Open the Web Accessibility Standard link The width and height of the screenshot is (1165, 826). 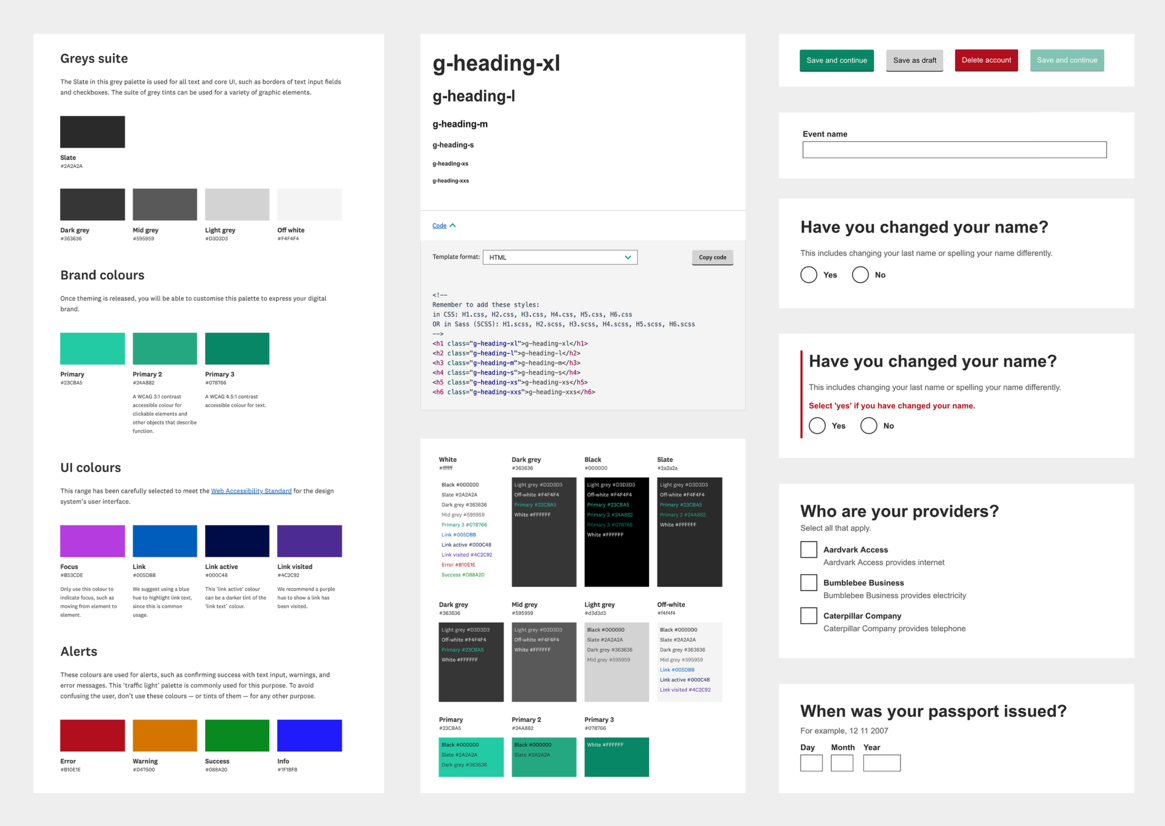coord(251,491)
